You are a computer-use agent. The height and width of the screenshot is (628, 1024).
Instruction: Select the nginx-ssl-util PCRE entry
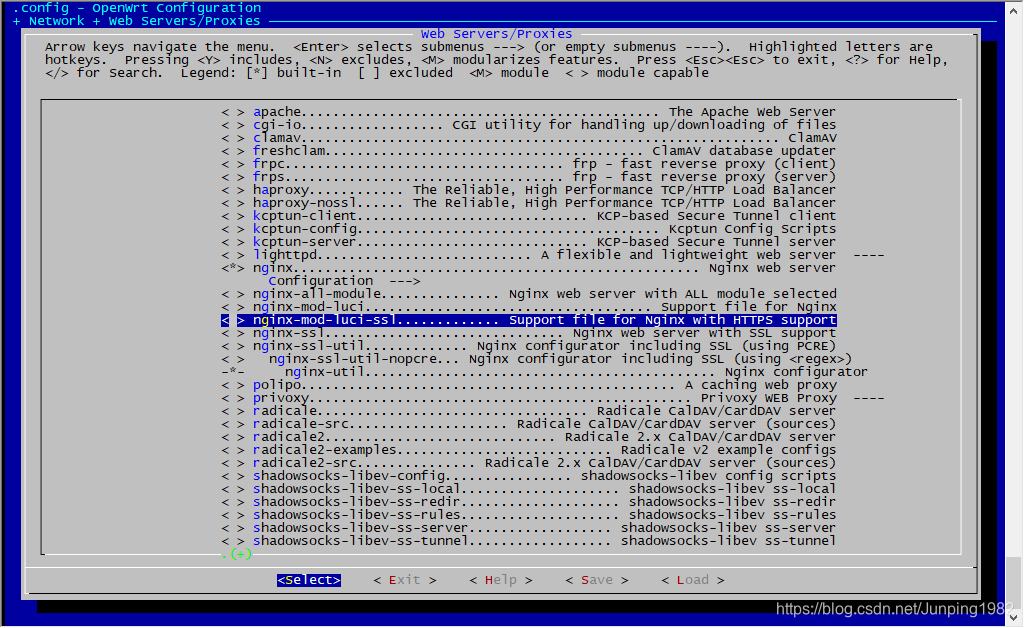point(528,346)
